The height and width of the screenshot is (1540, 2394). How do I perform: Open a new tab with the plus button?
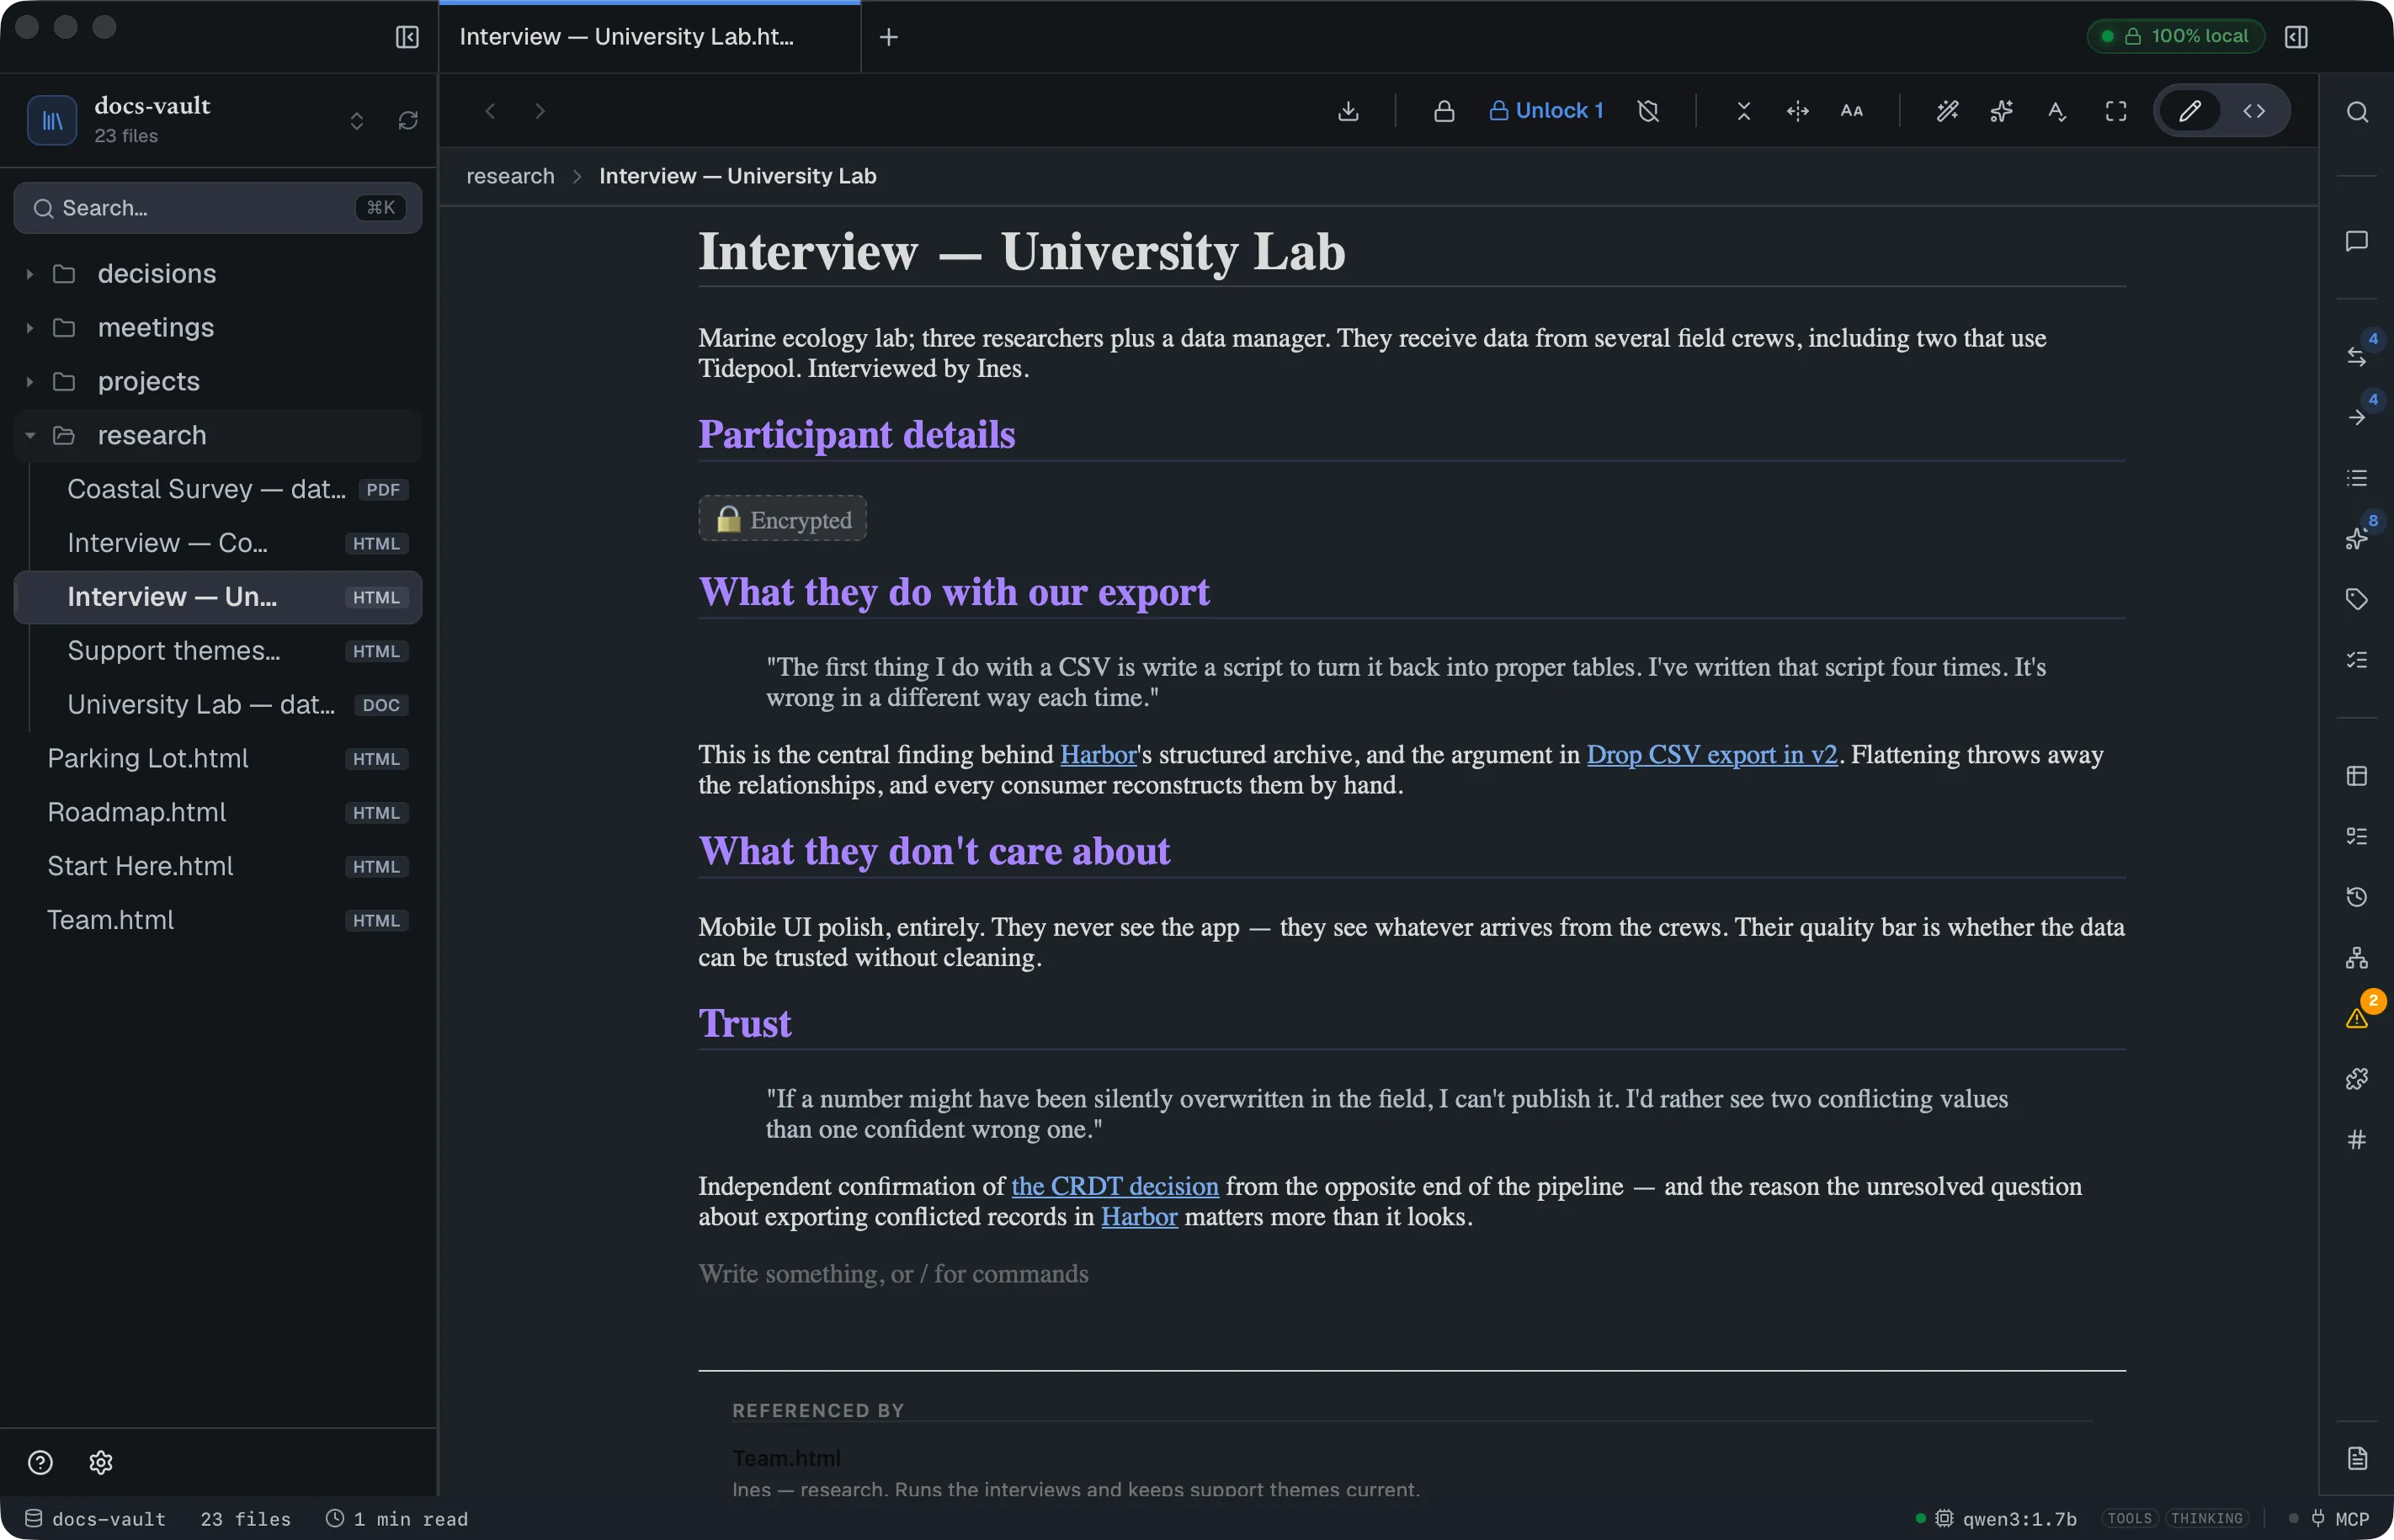click(888, 37)
